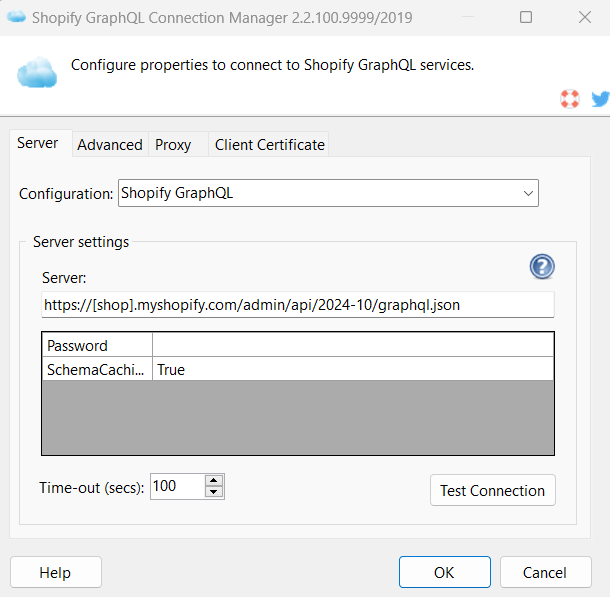Click the True value of SchemaCaching
Screen dimensions: 610x597
353,369
